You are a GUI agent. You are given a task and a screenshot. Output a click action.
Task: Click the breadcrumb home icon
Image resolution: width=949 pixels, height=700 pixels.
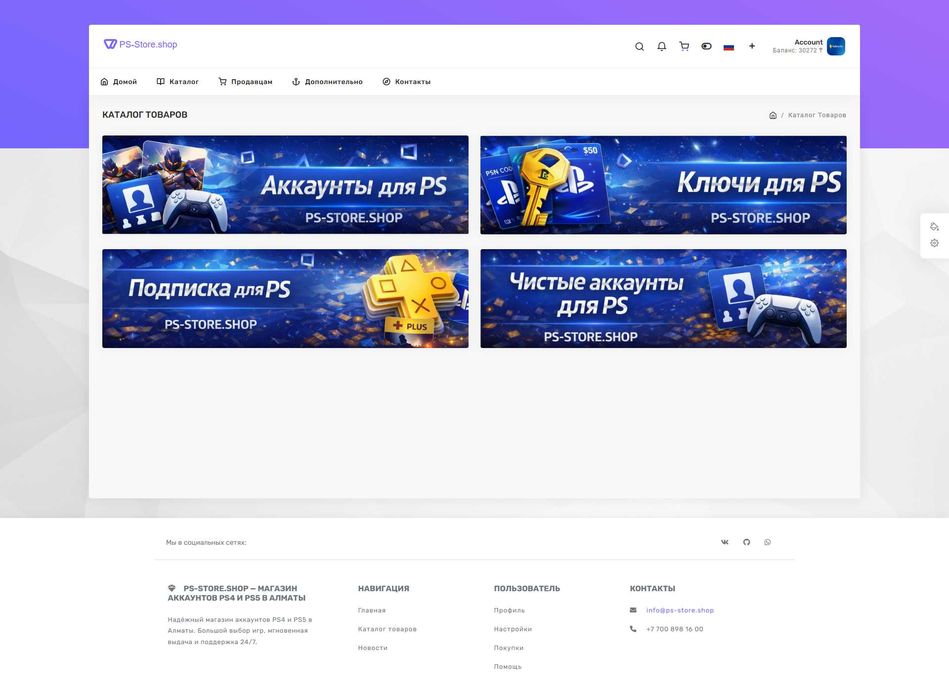tap(773, 115)
